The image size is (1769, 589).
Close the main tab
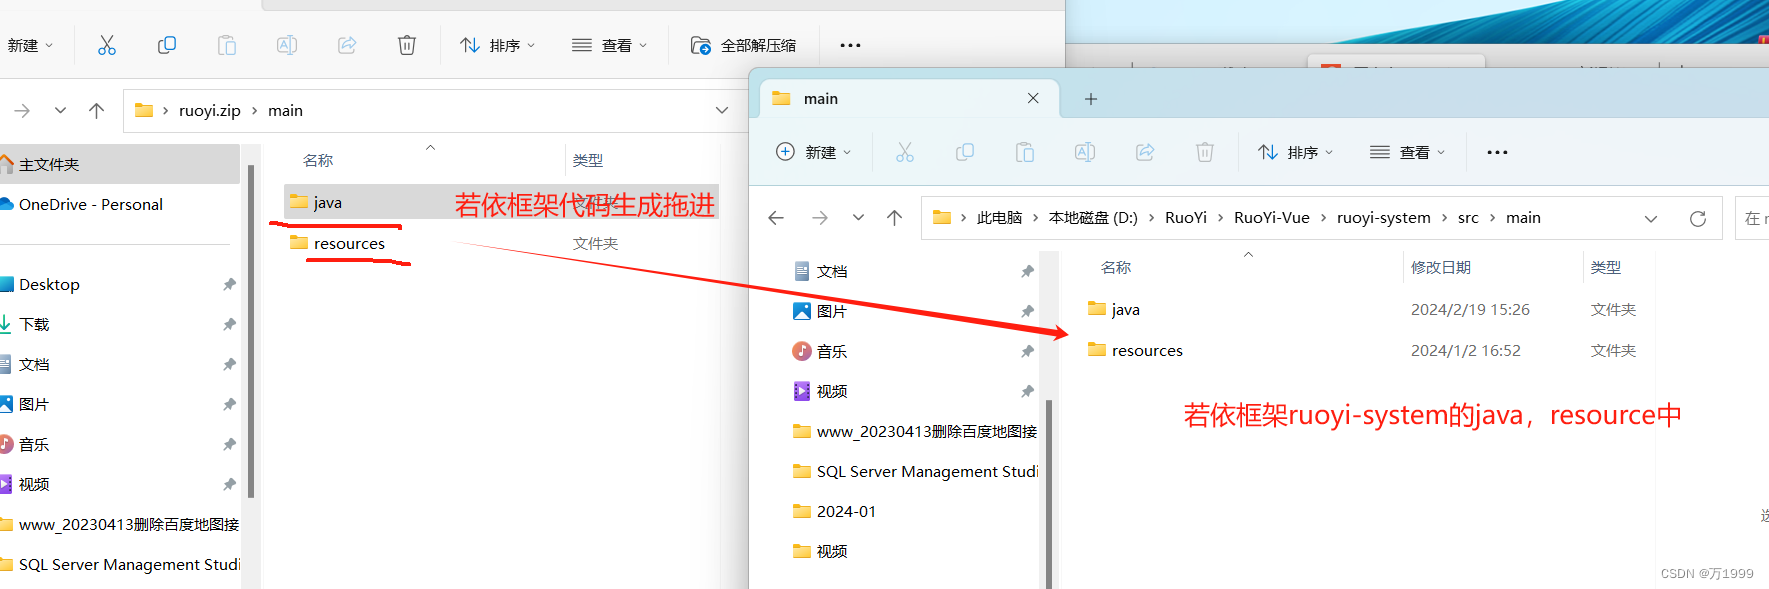(x=1033, y=98)
